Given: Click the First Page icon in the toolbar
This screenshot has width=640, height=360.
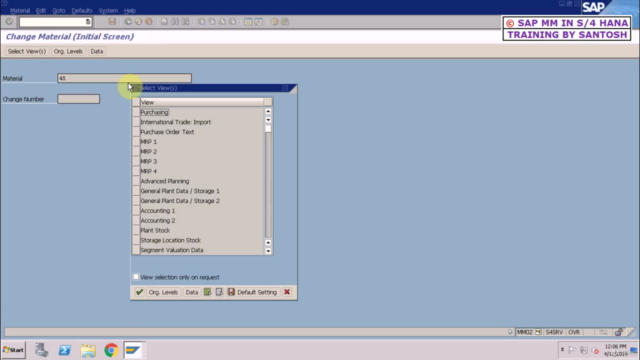Looking at the screenshot, I should pyautogui.click(x=201, y=22).
